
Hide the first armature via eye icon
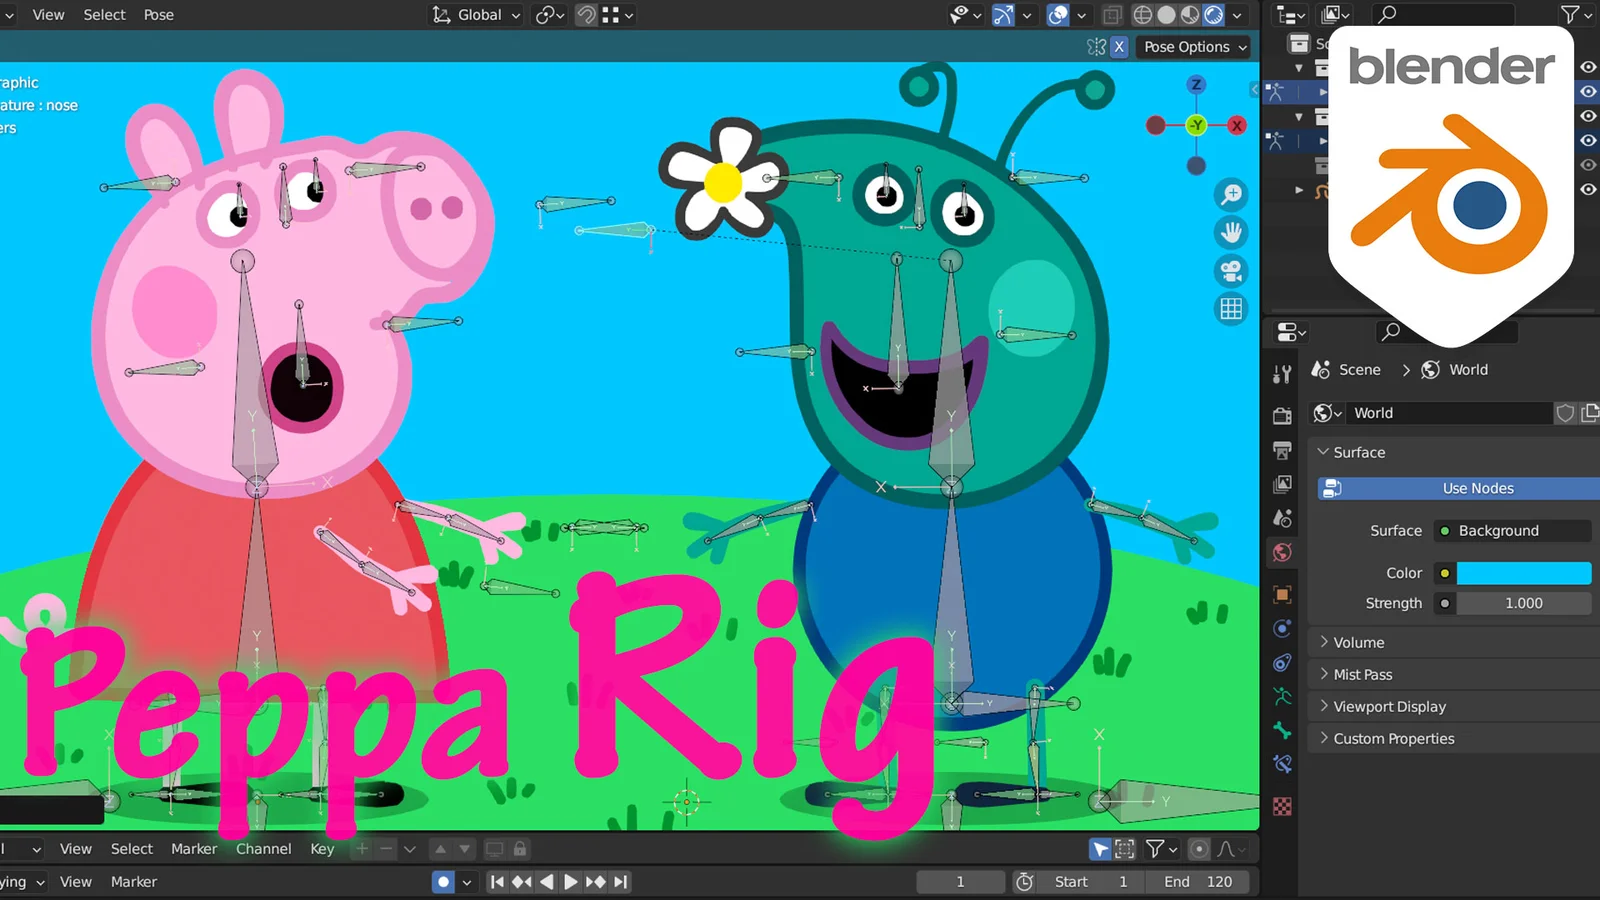pyautogui.click(x=1587, y=91)
